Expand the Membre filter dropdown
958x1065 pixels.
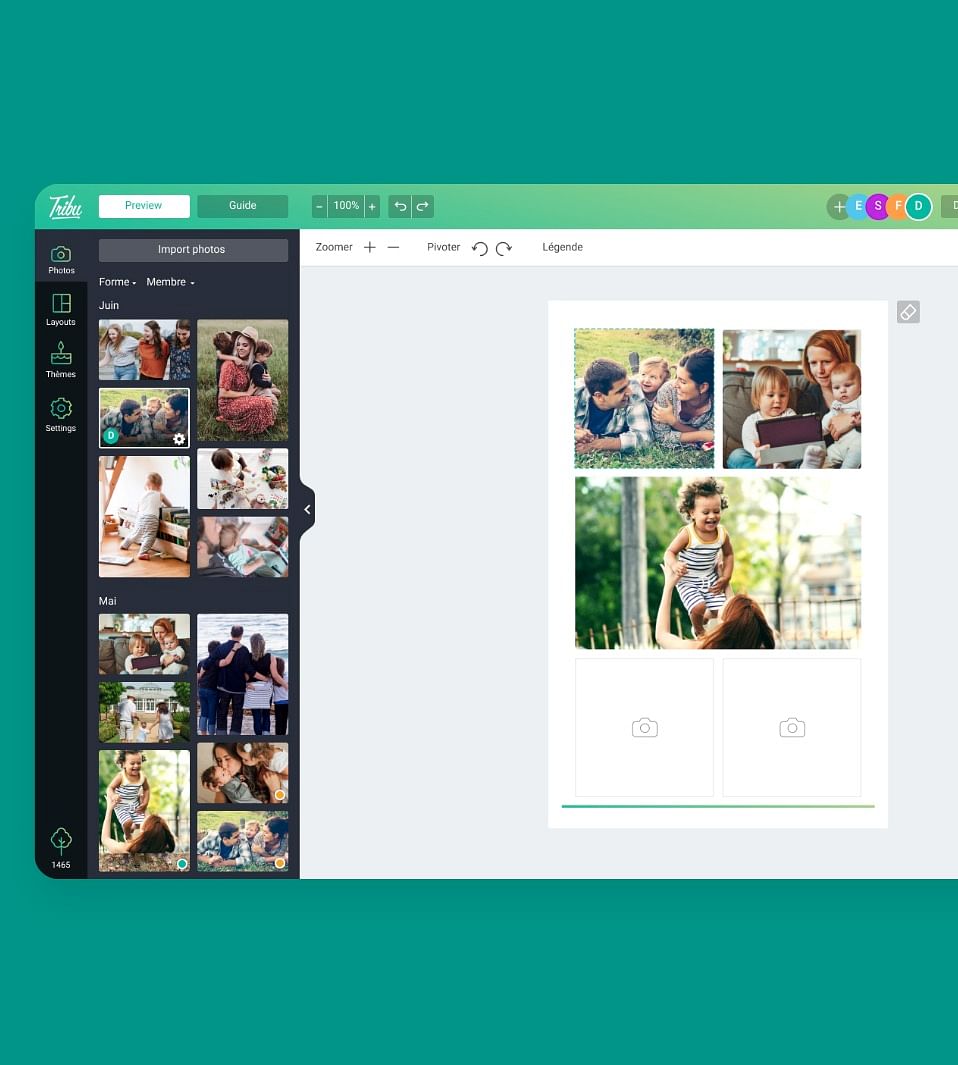tap(170, 283)
